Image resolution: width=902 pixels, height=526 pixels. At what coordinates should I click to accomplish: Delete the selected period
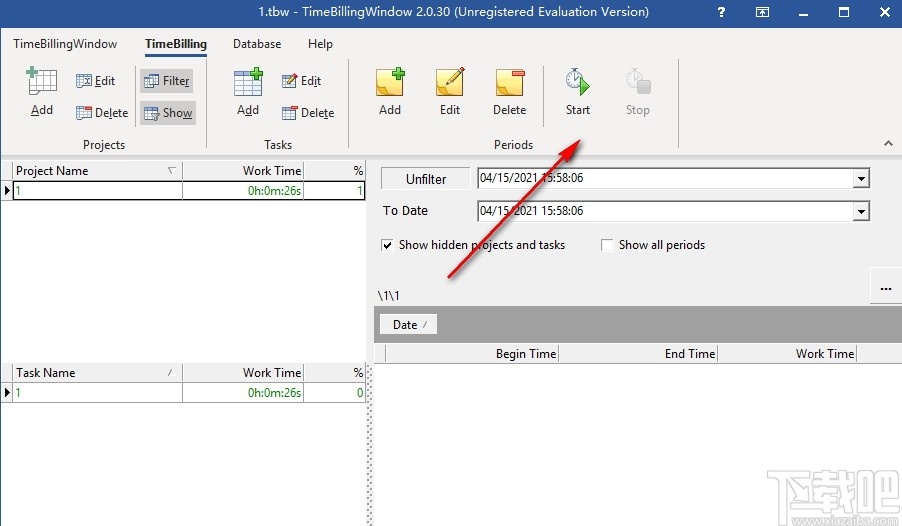pos(510,92)
